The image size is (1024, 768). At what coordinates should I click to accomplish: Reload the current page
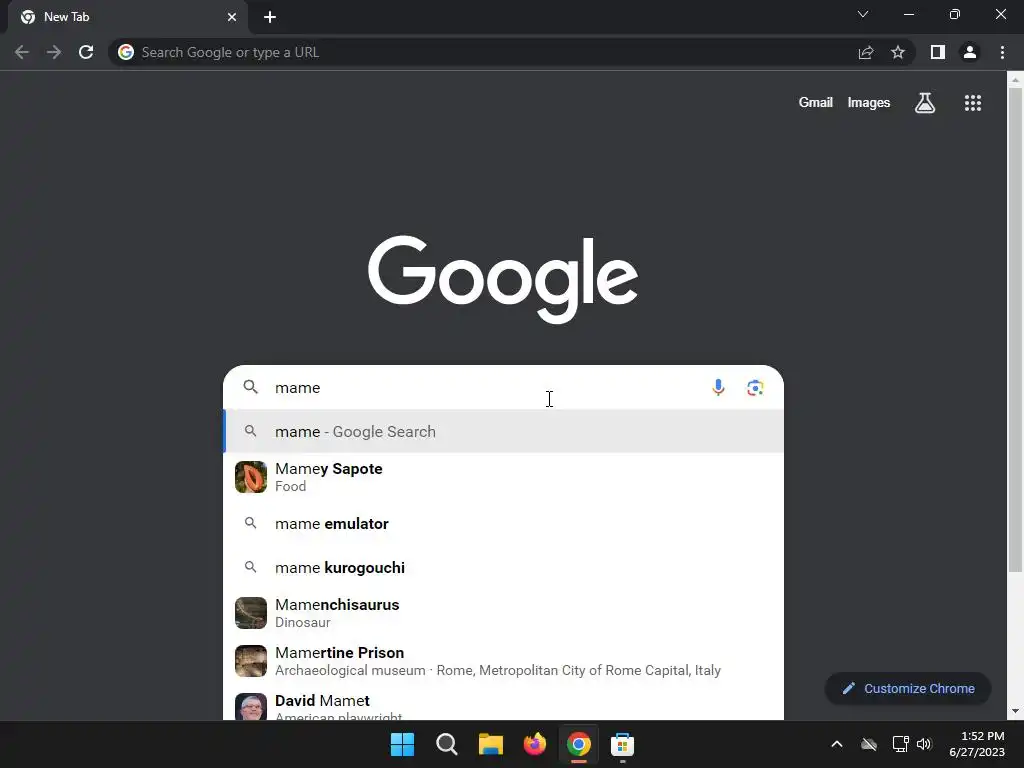click(x=86, y=52)
